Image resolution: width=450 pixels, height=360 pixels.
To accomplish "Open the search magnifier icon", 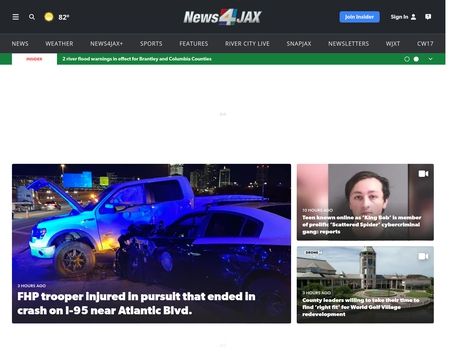I will click(32, 17).
